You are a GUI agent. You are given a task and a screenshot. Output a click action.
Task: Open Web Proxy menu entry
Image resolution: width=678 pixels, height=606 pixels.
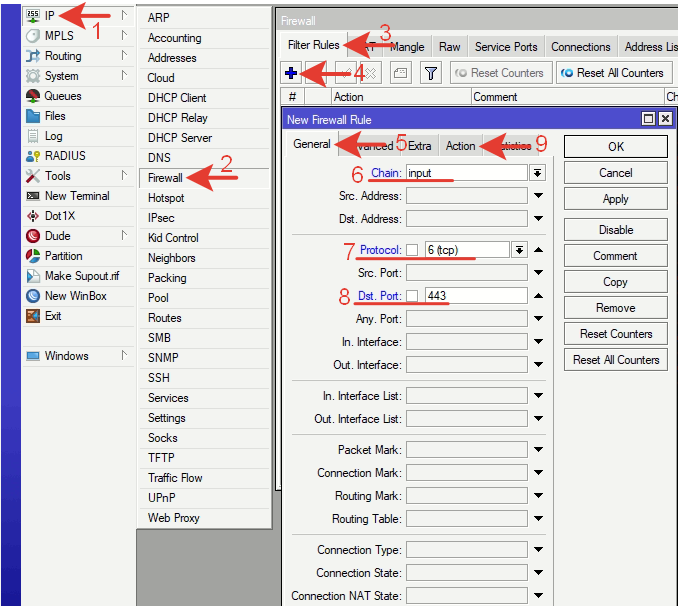tap(205, 518)
